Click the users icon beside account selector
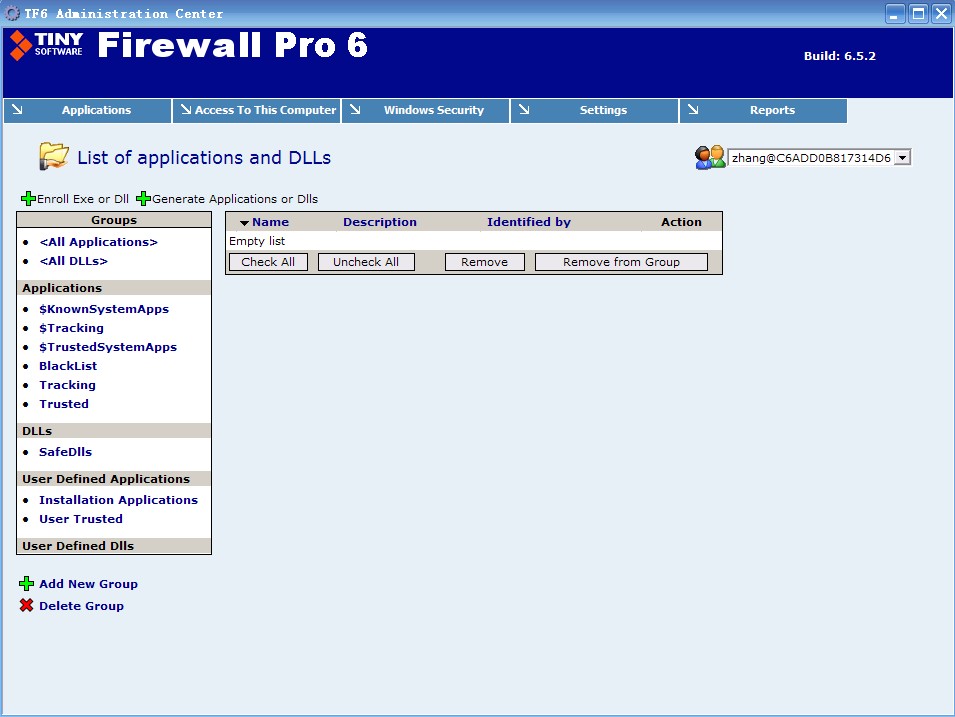 click(x=710, y=157)
